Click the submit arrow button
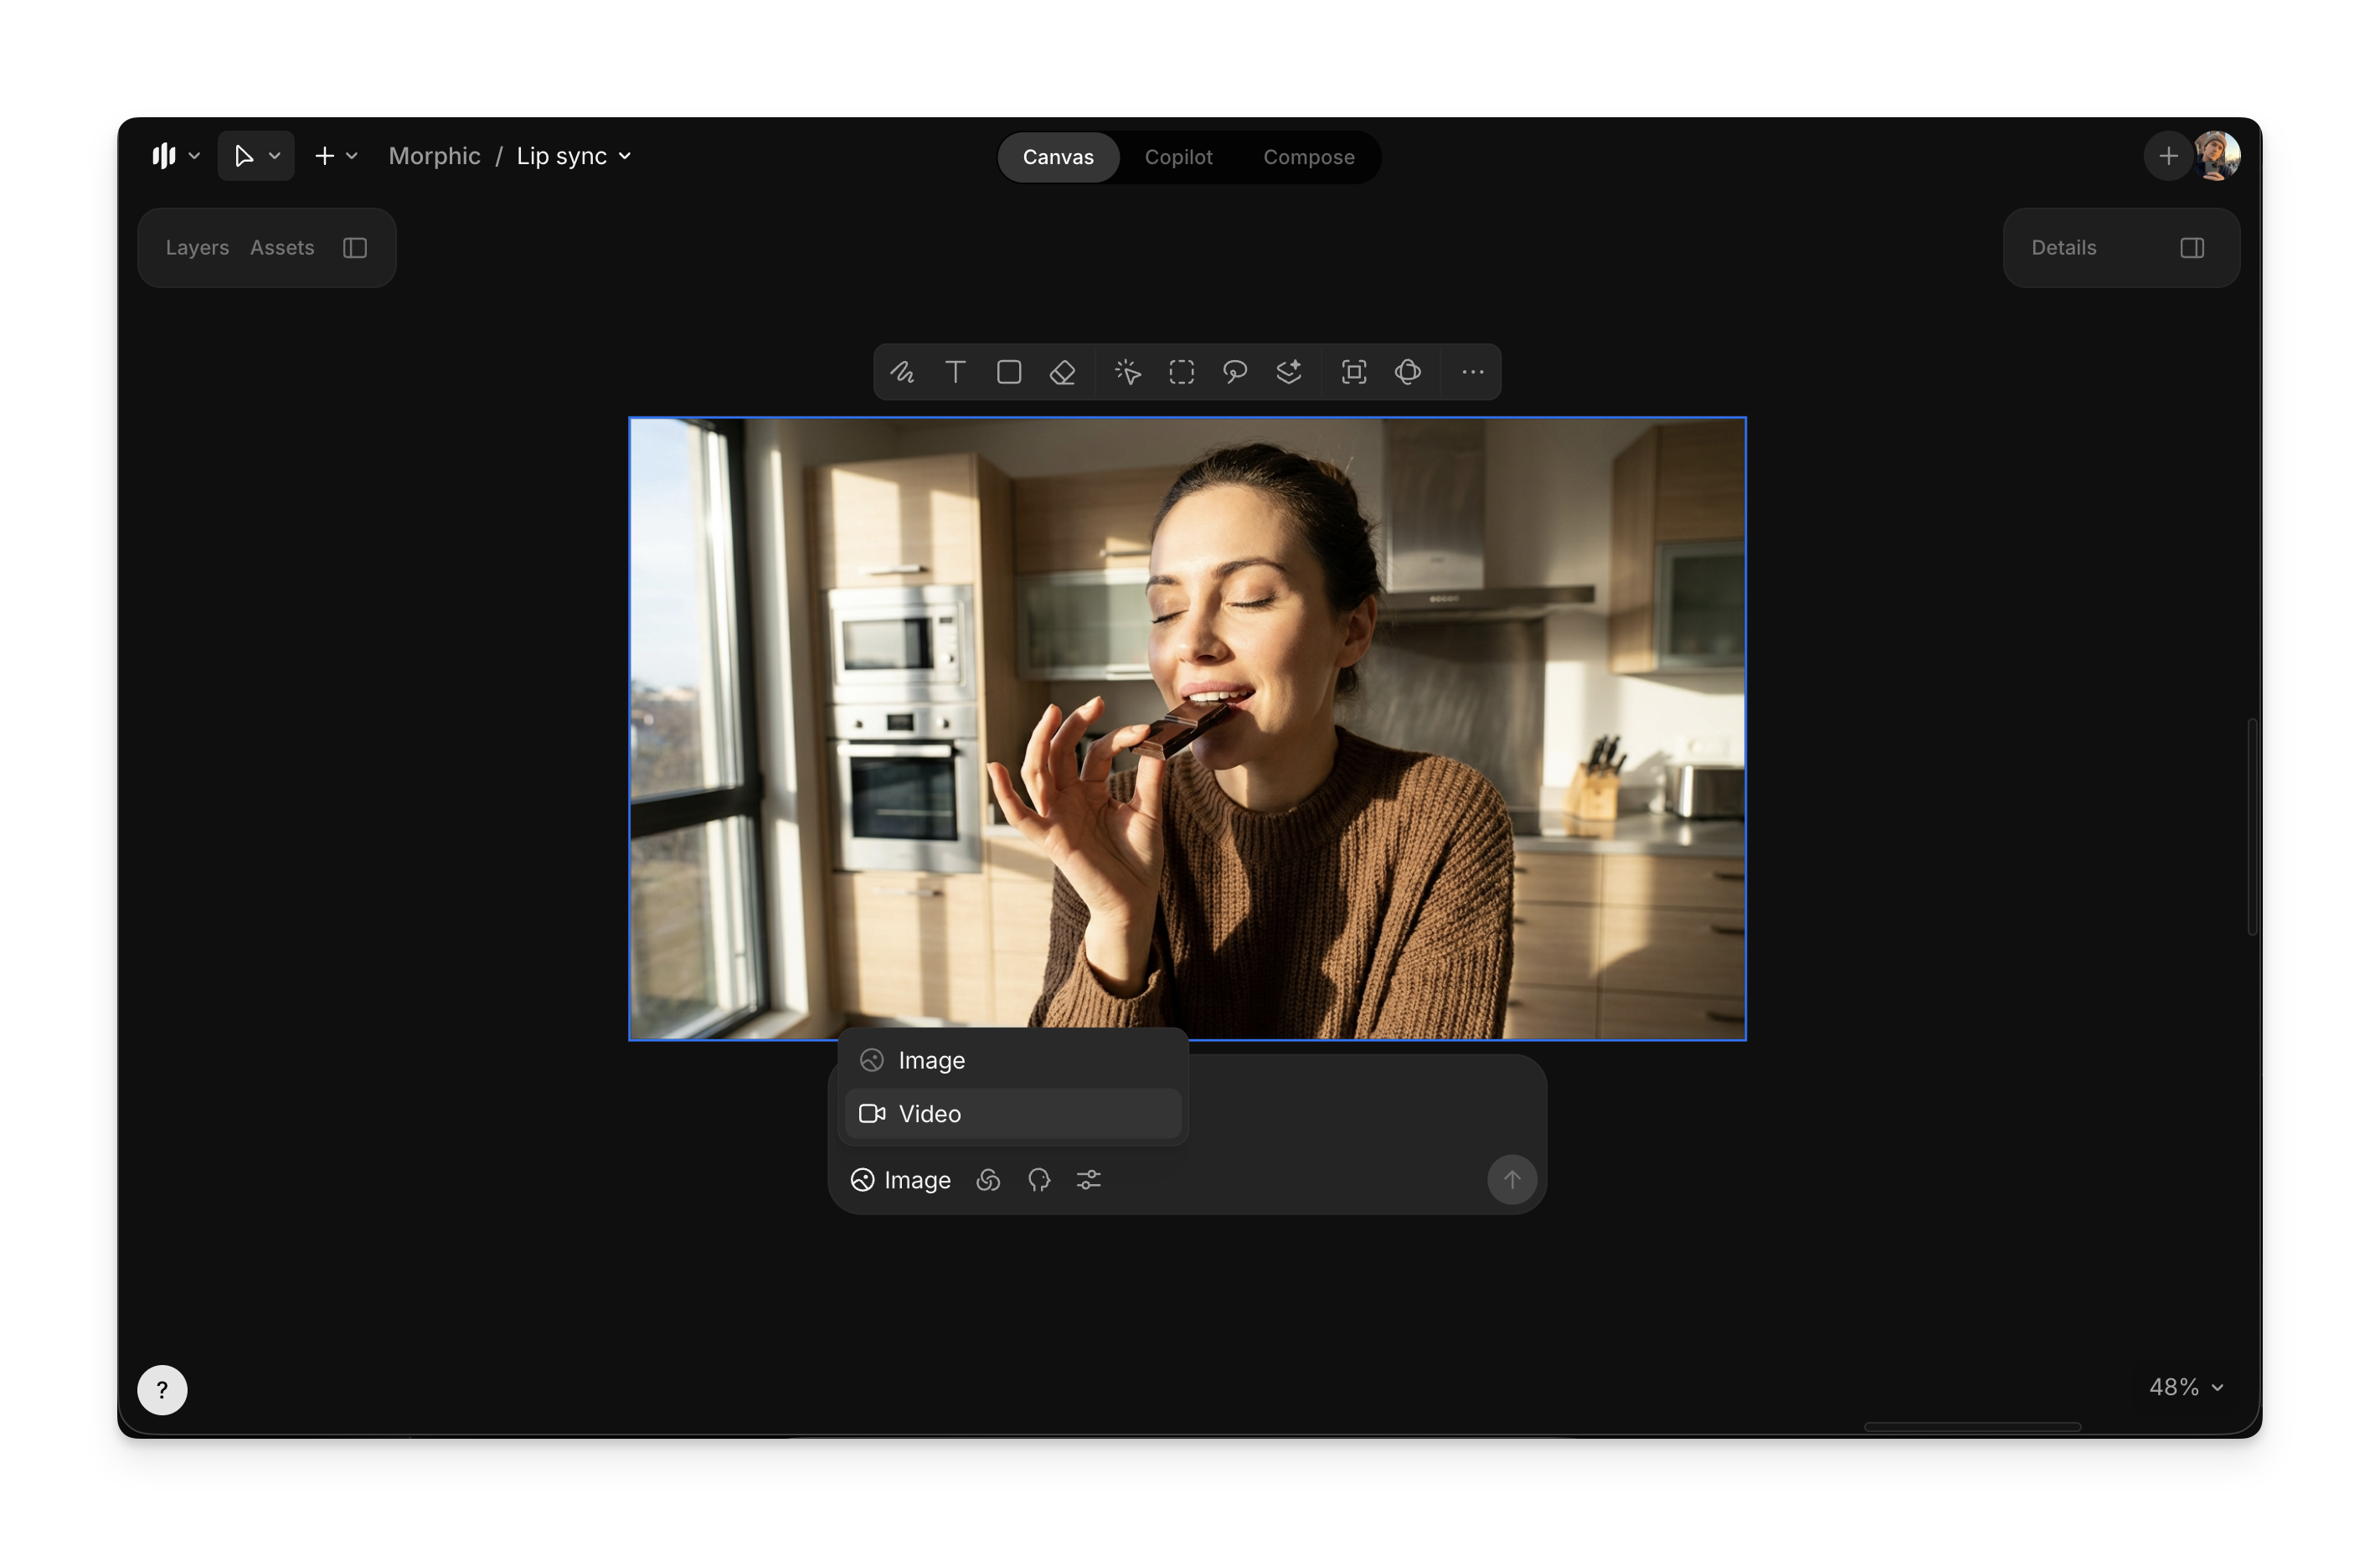The image size is (2380, 1556). point(1511,1180)
